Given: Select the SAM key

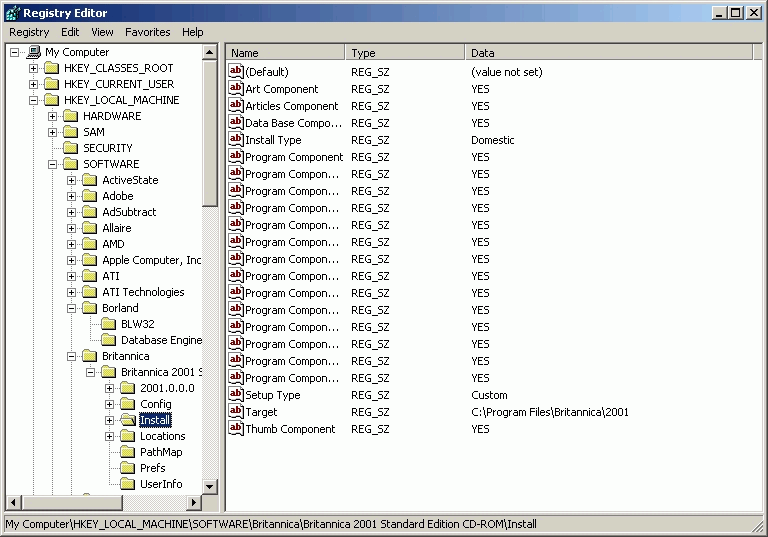Looking at the screenshot, I should coord(94,132).
